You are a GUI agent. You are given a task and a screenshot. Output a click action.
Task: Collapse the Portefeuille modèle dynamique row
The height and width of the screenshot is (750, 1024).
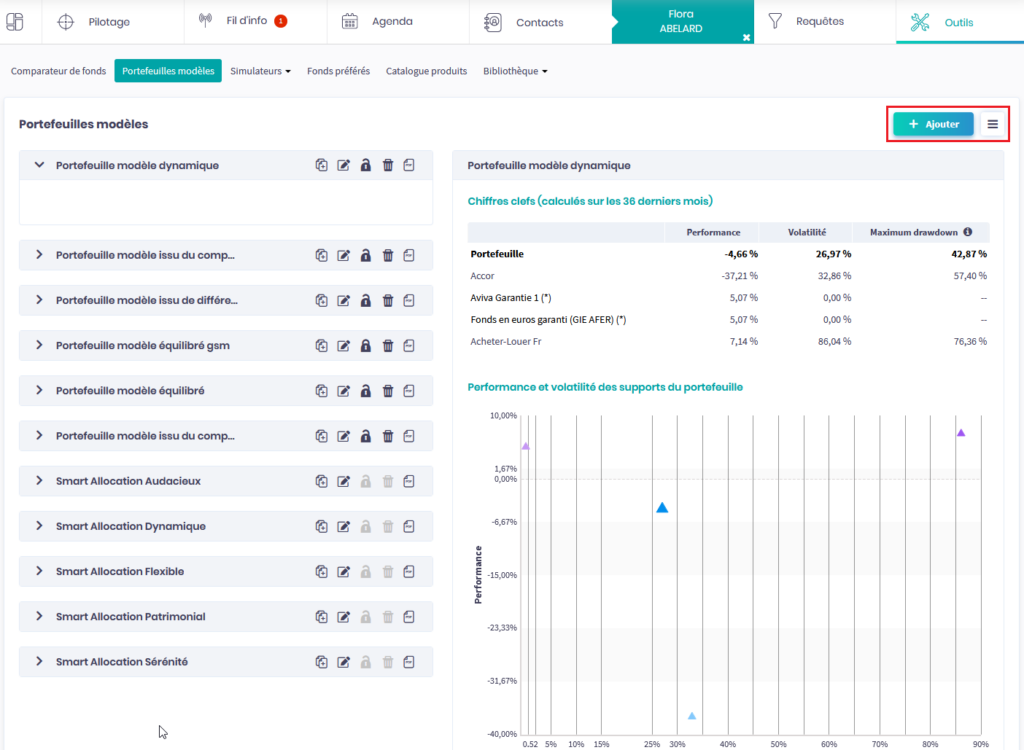coord(40,165)
